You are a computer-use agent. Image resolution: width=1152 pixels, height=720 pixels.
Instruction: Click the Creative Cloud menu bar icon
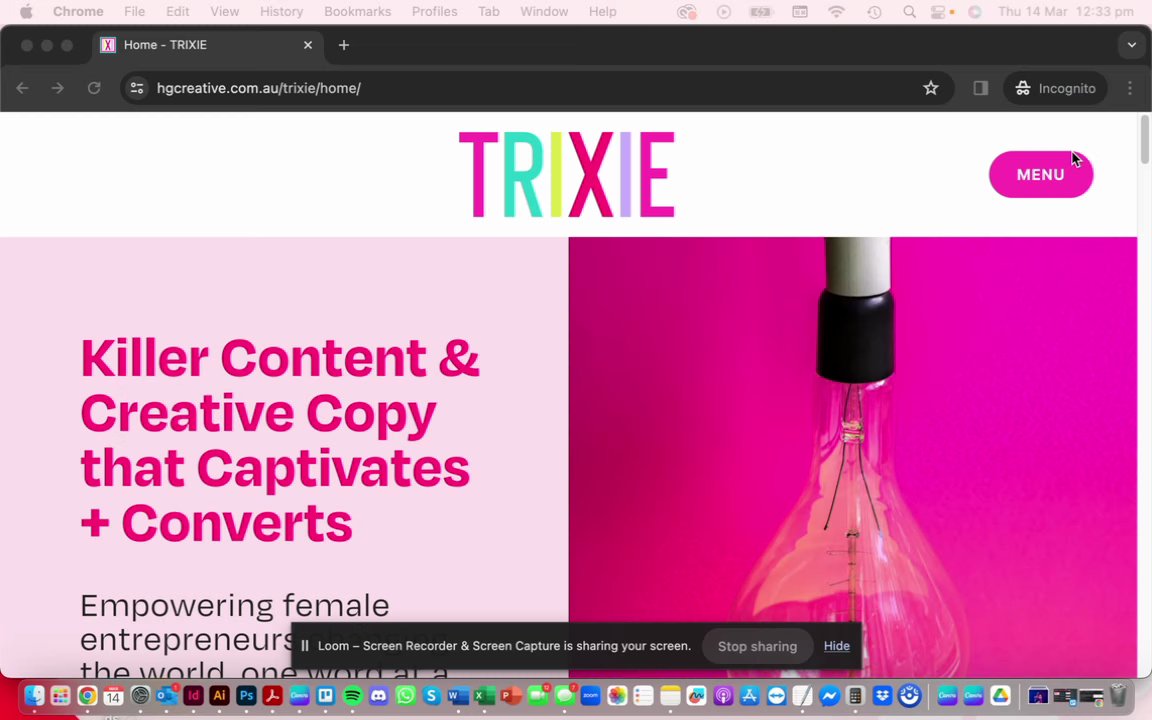point(686,12)
